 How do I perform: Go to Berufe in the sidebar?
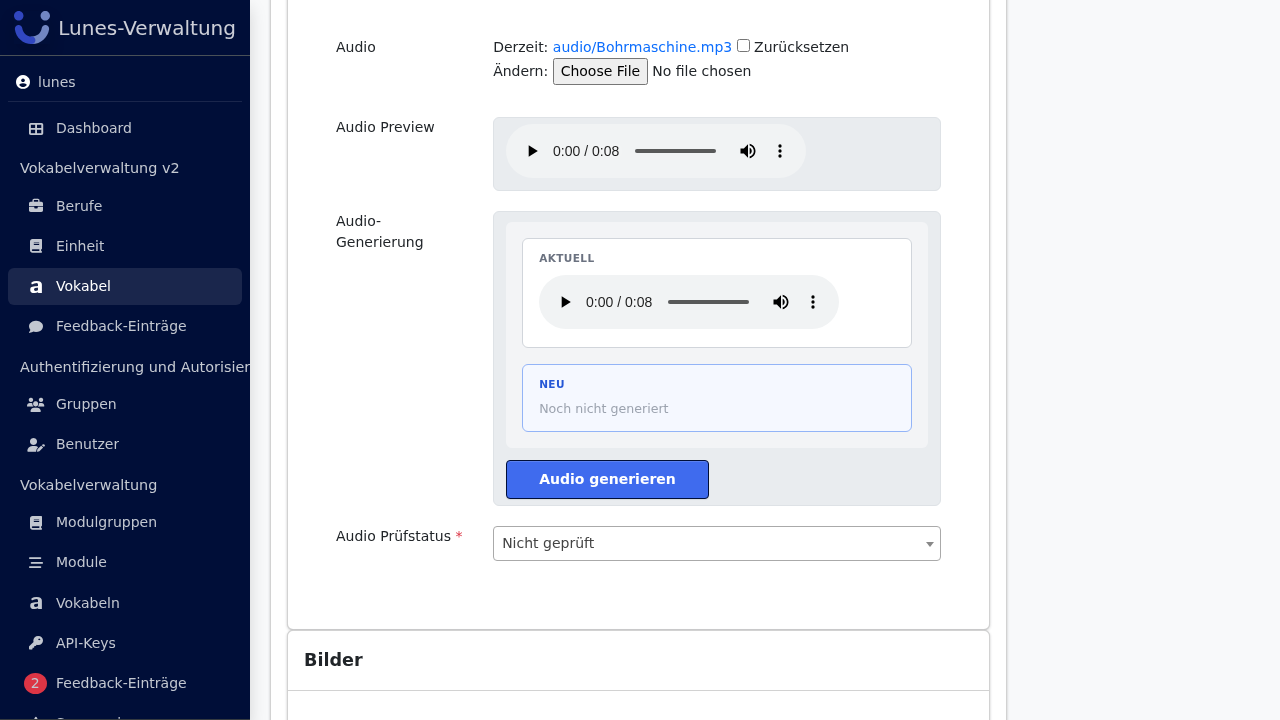click(x=125, y=206)
